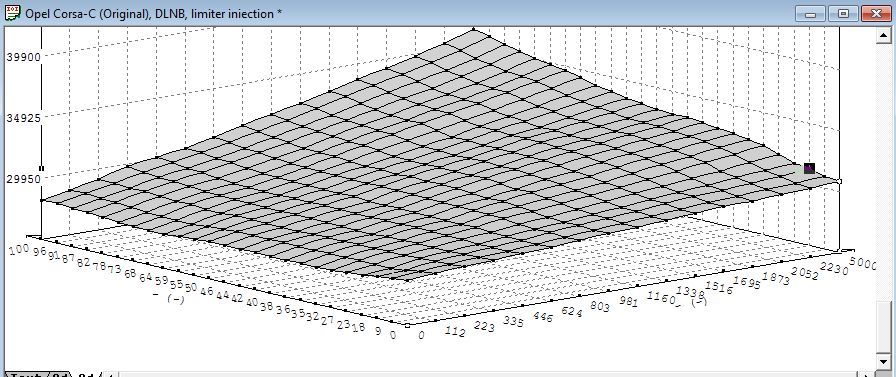
Task: Click the 29950 value axis label
Action: pyautogui.click(x=23, y=179)
